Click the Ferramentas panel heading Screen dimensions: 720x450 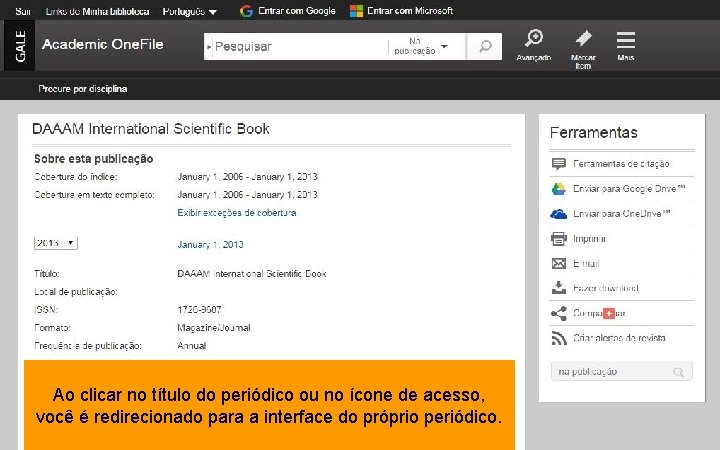(594, 133)
